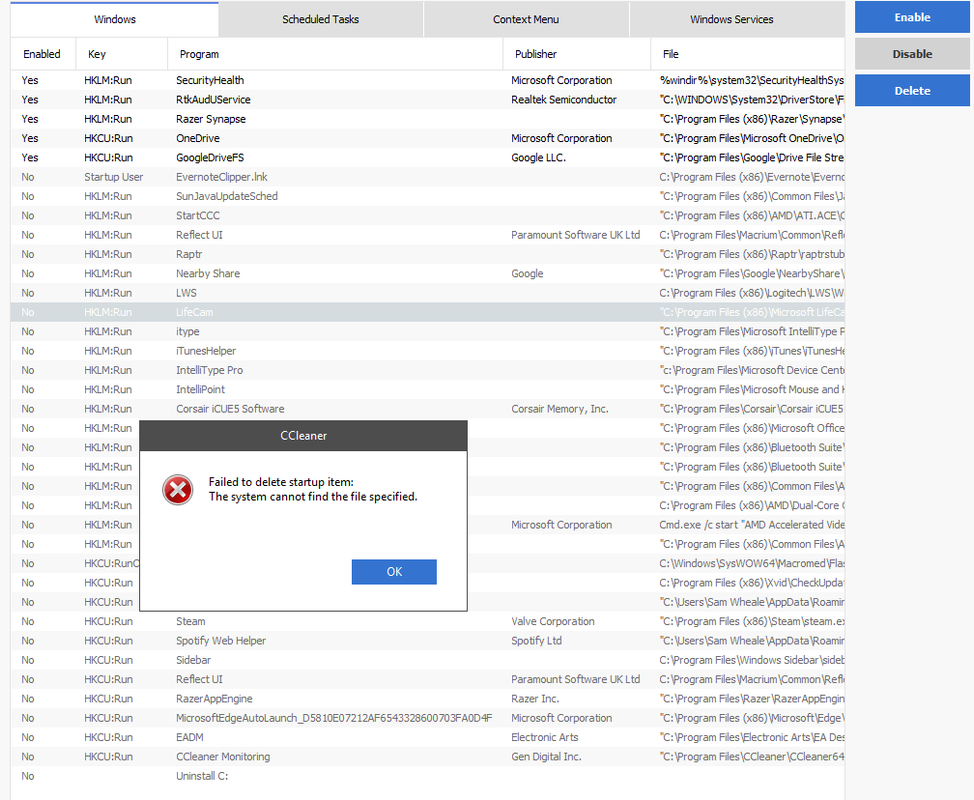974x800 pixels.
Task: Click the Enable button
Action: [x=912, y=17]
